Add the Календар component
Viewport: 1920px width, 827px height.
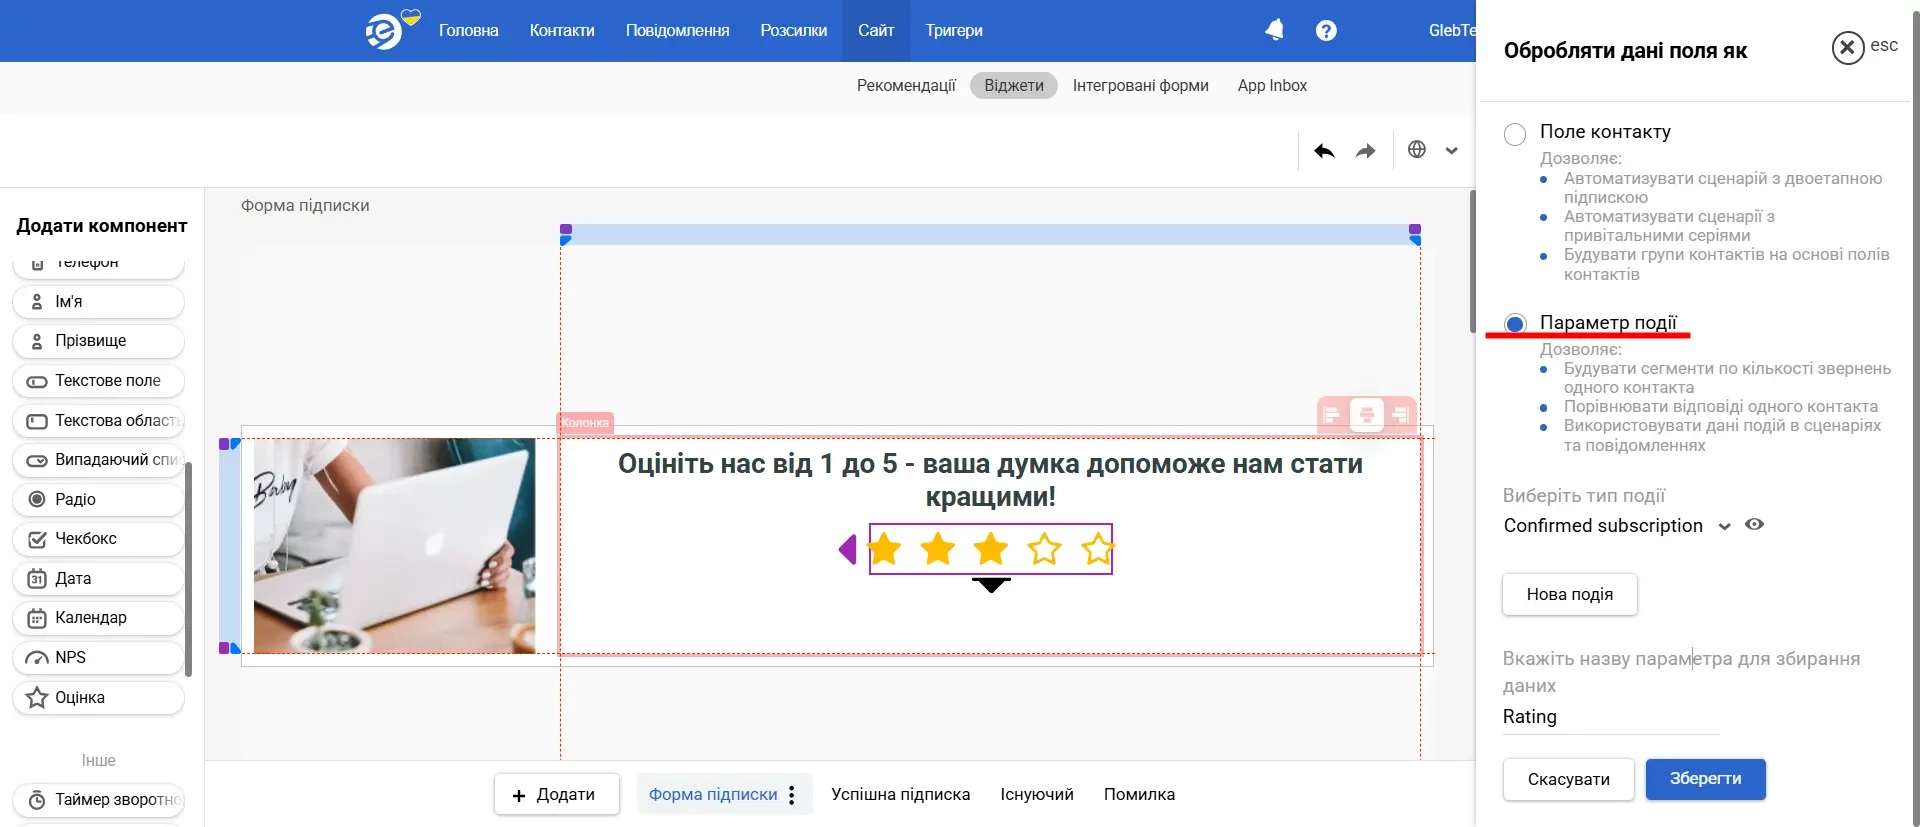(98, 618)
